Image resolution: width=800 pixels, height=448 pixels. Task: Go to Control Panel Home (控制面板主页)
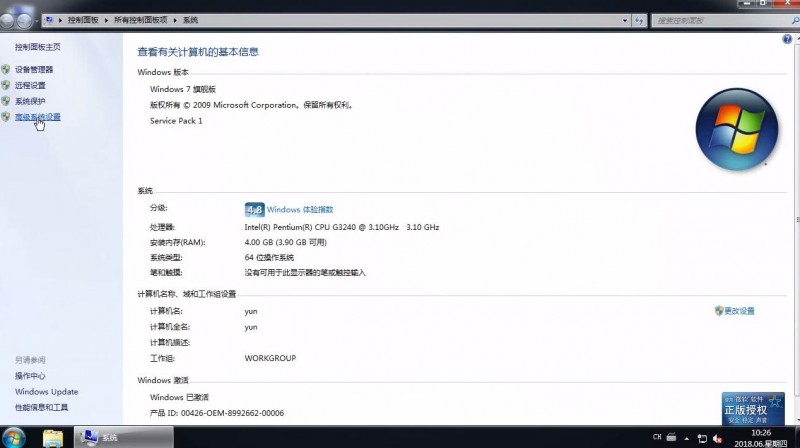tap(38, 47)
